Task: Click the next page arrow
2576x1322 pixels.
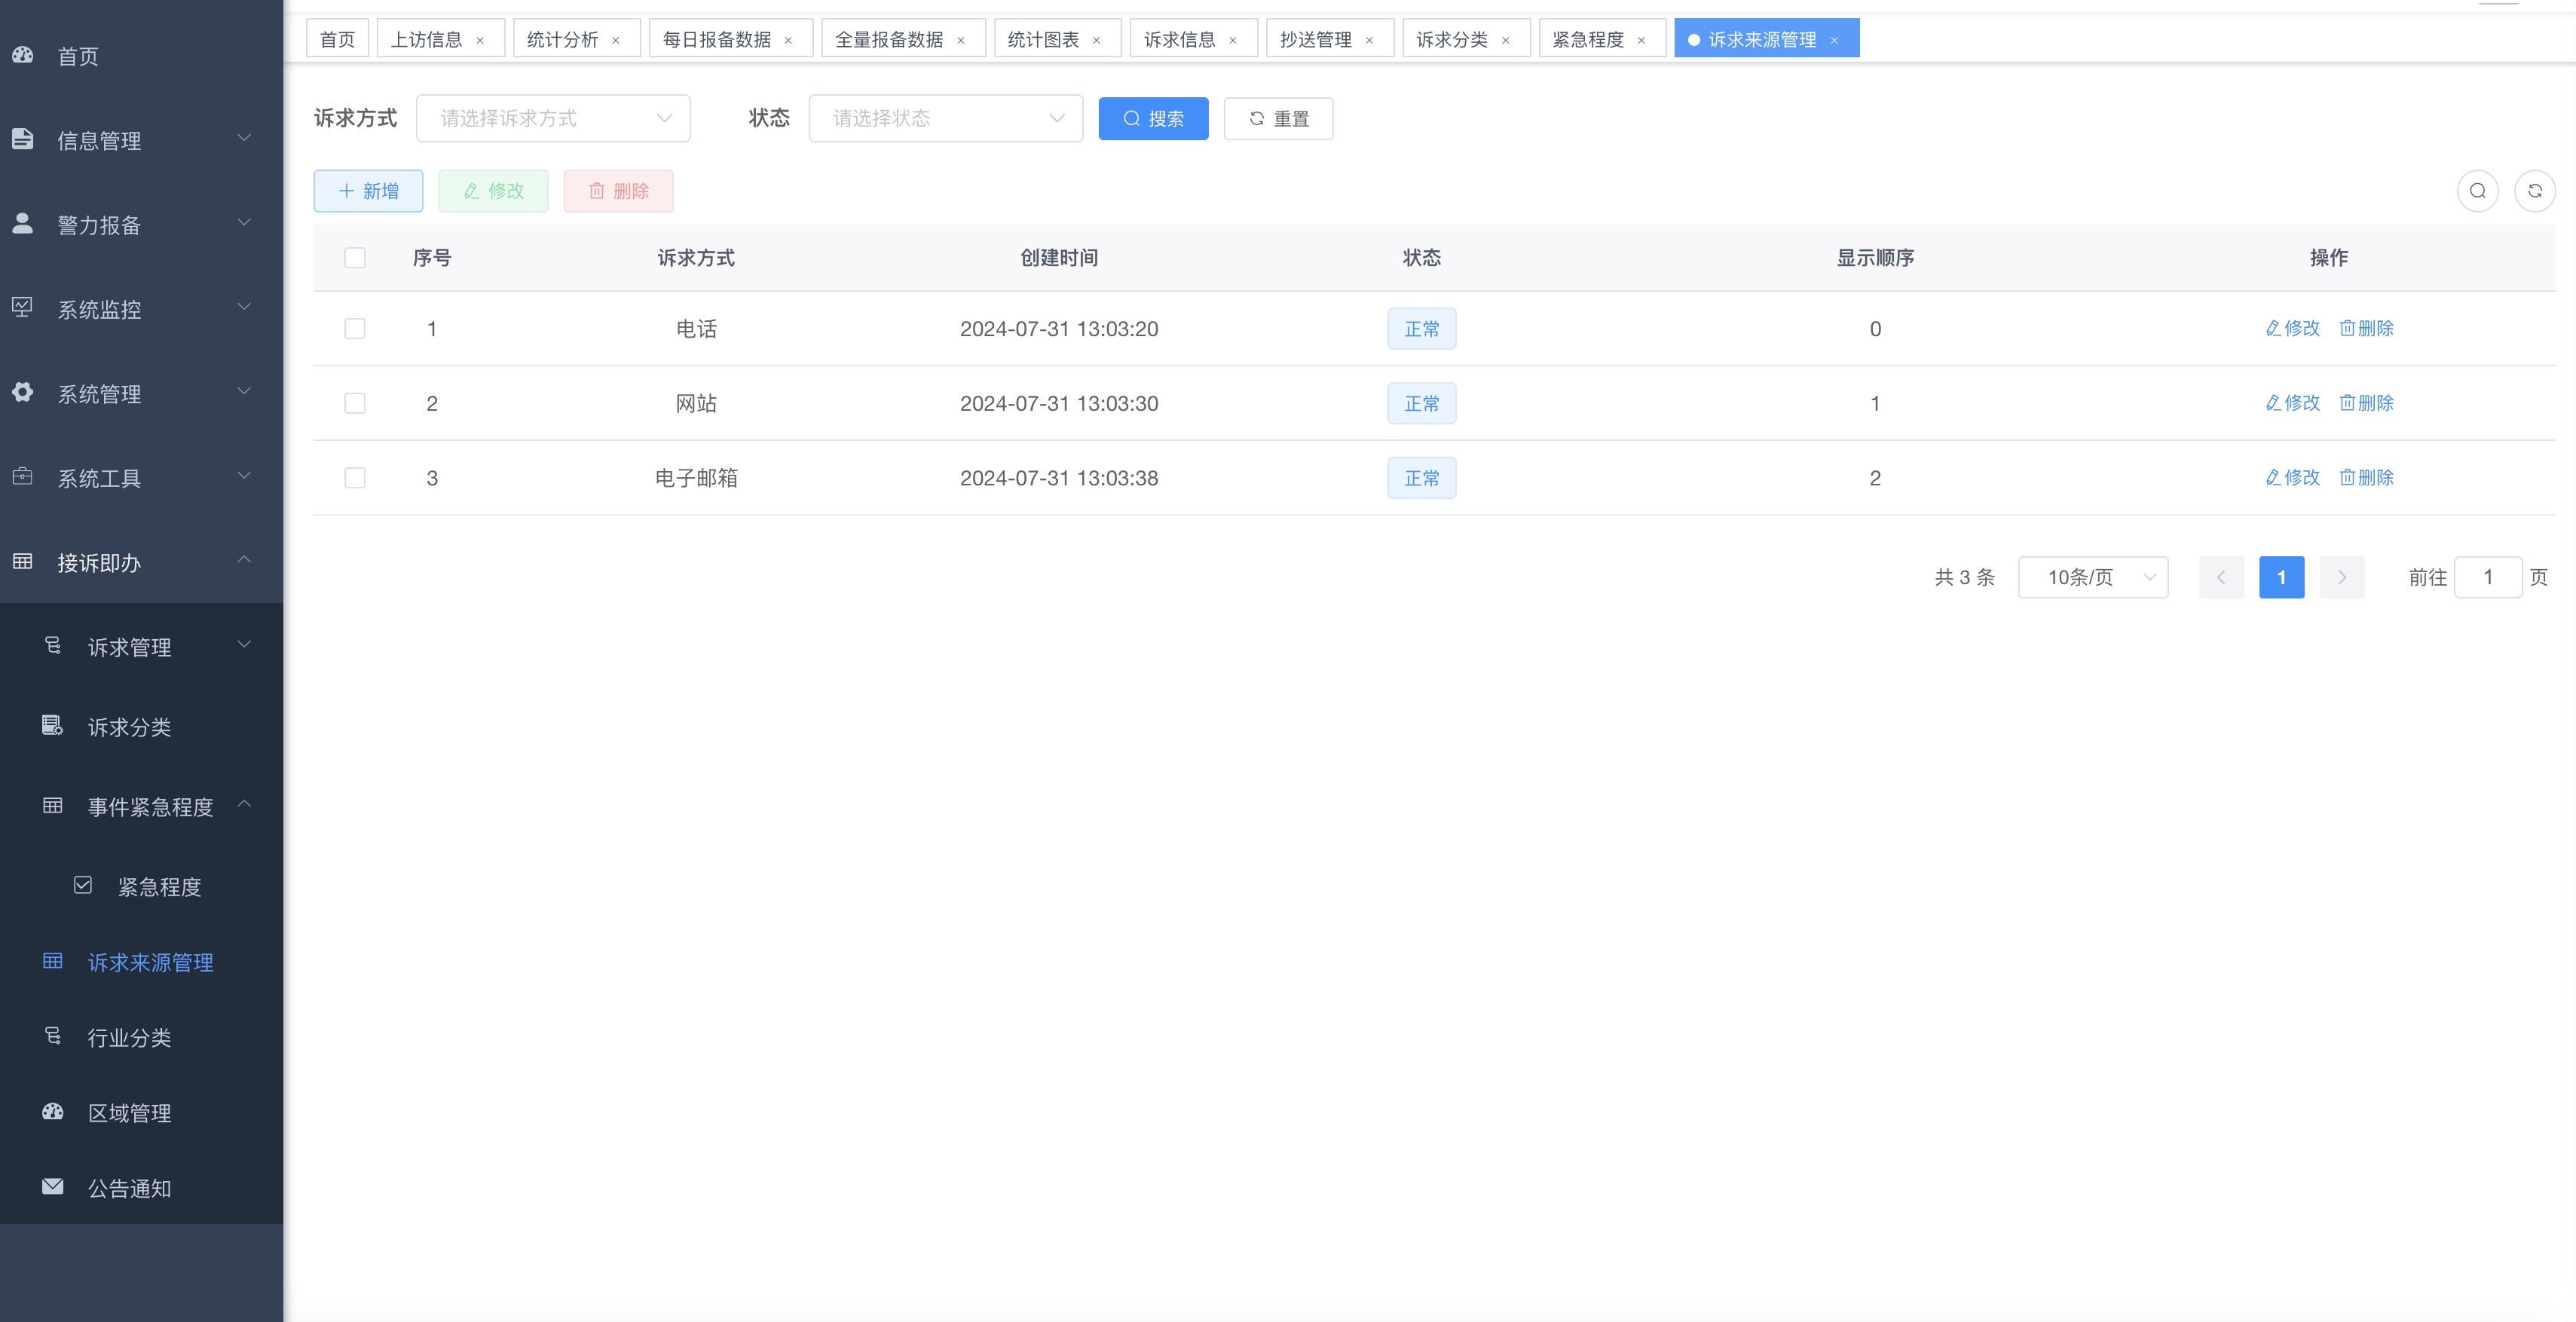Action: click(2341, 577)
